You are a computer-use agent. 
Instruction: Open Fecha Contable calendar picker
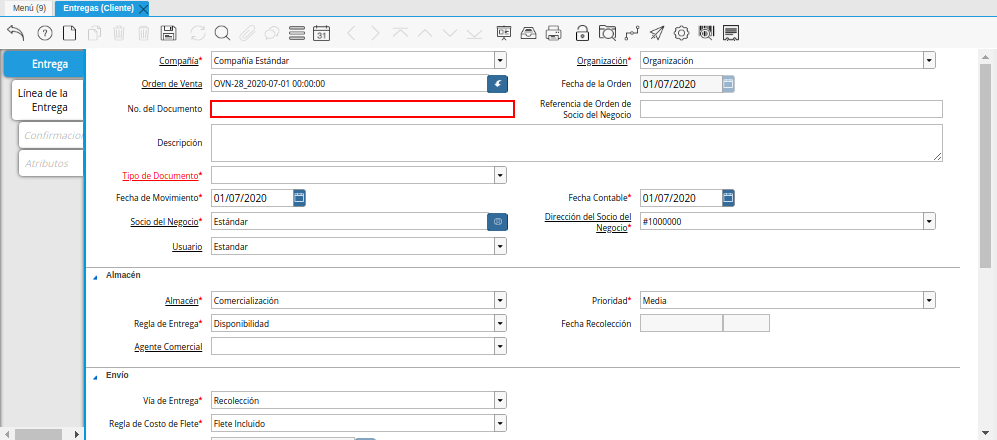click(729, 198)
